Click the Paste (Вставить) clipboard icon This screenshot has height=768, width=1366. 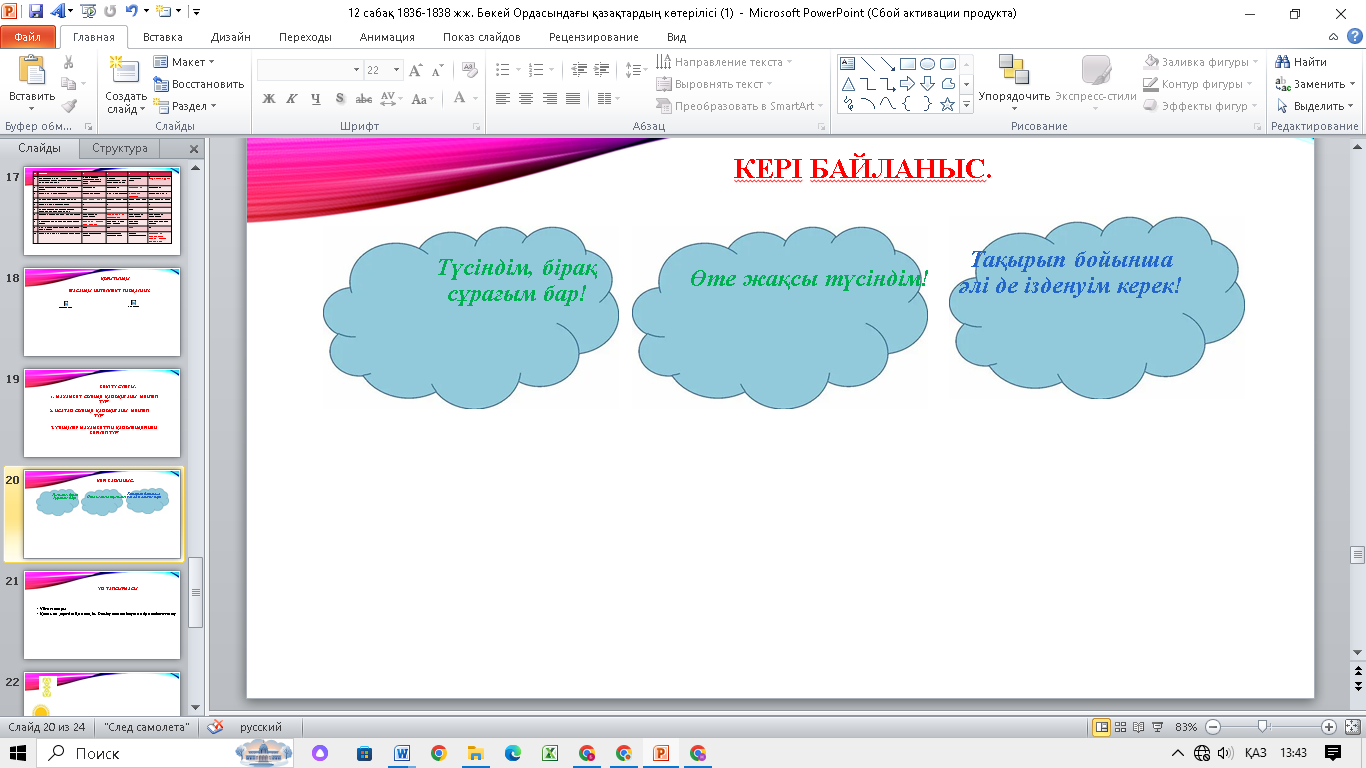coord(31,72)
